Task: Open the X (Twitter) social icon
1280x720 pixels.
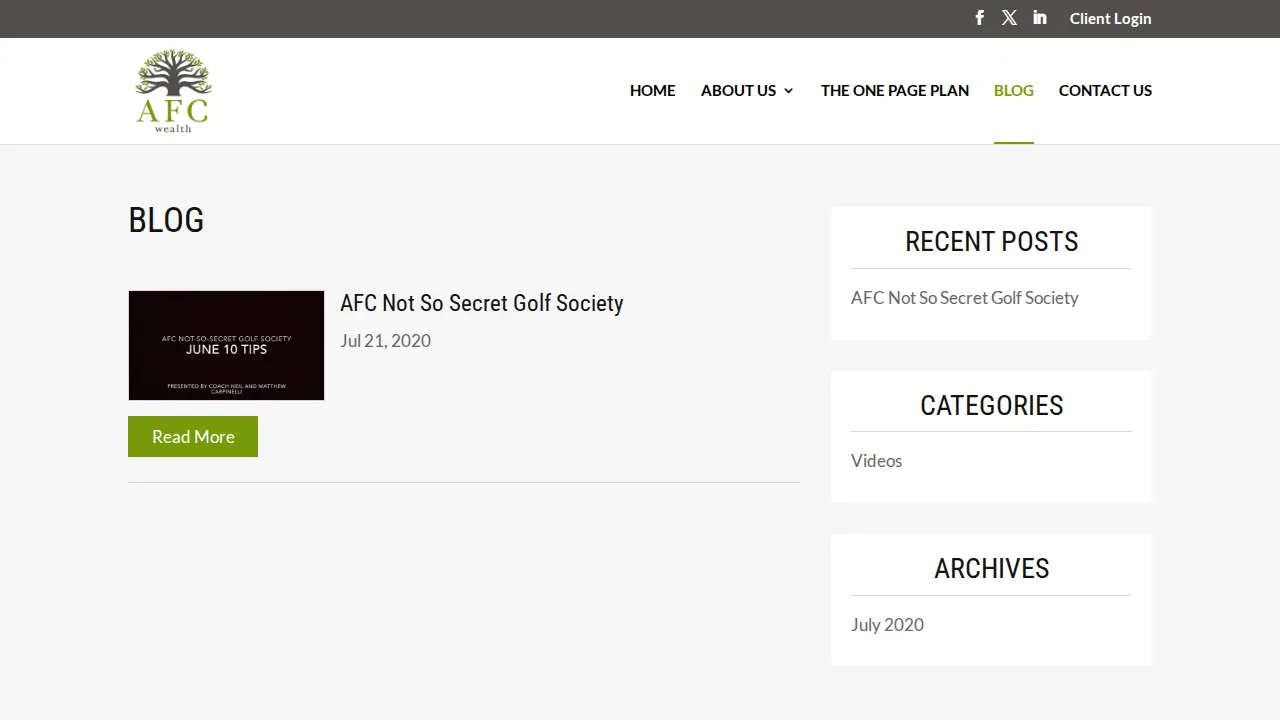Action: pyautogui.click(x=1010, y=18)
